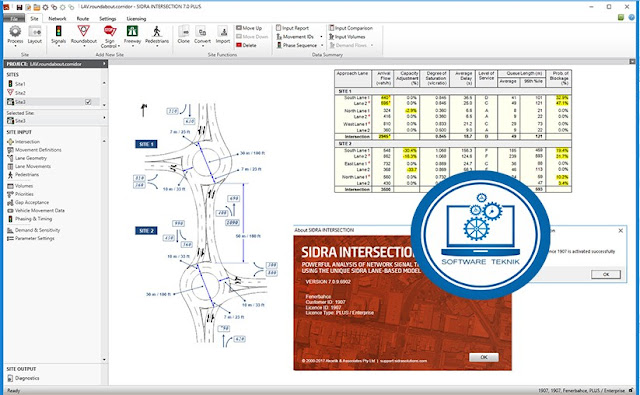Open the Sign Control dropdown arrow
The width and height of the screenshot is (640, 395).
pyautogui.click(x=119, y=46)
